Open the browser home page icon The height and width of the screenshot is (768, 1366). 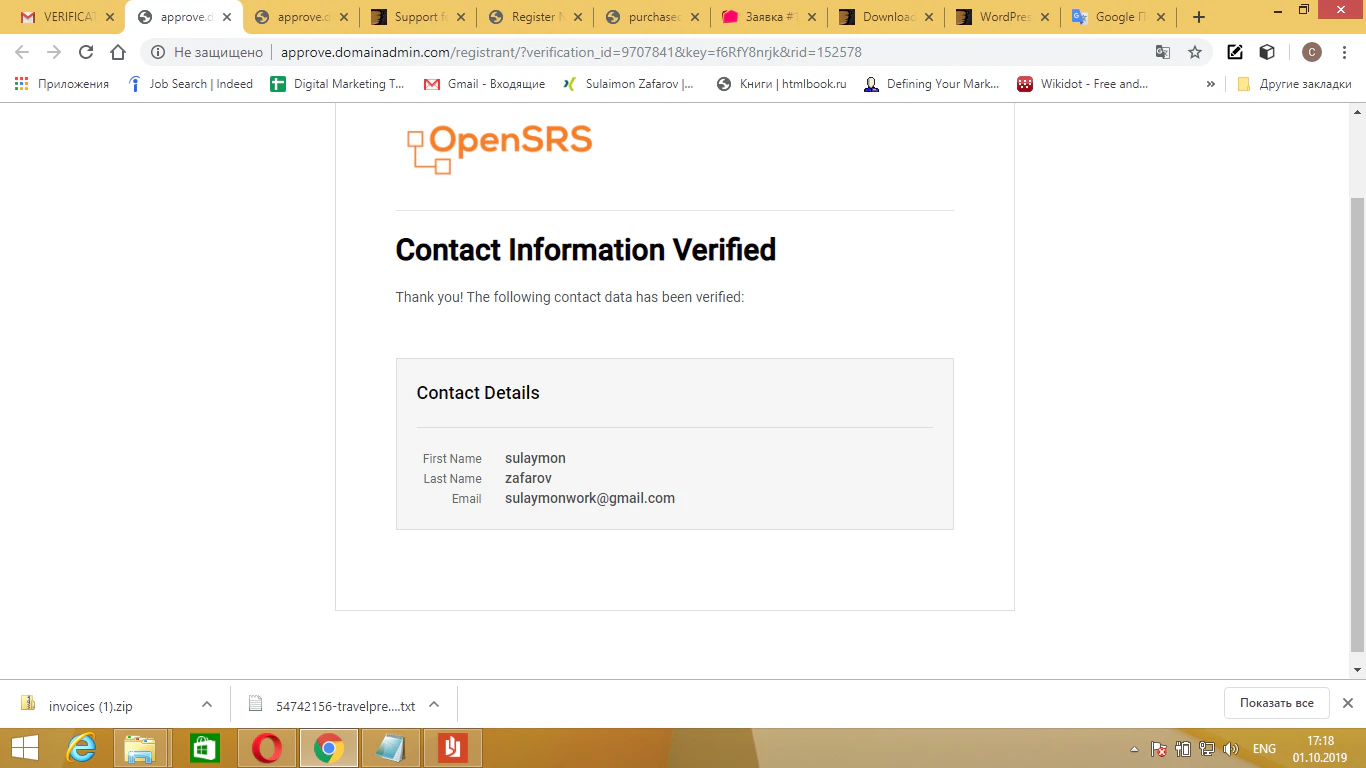point(118,52)
